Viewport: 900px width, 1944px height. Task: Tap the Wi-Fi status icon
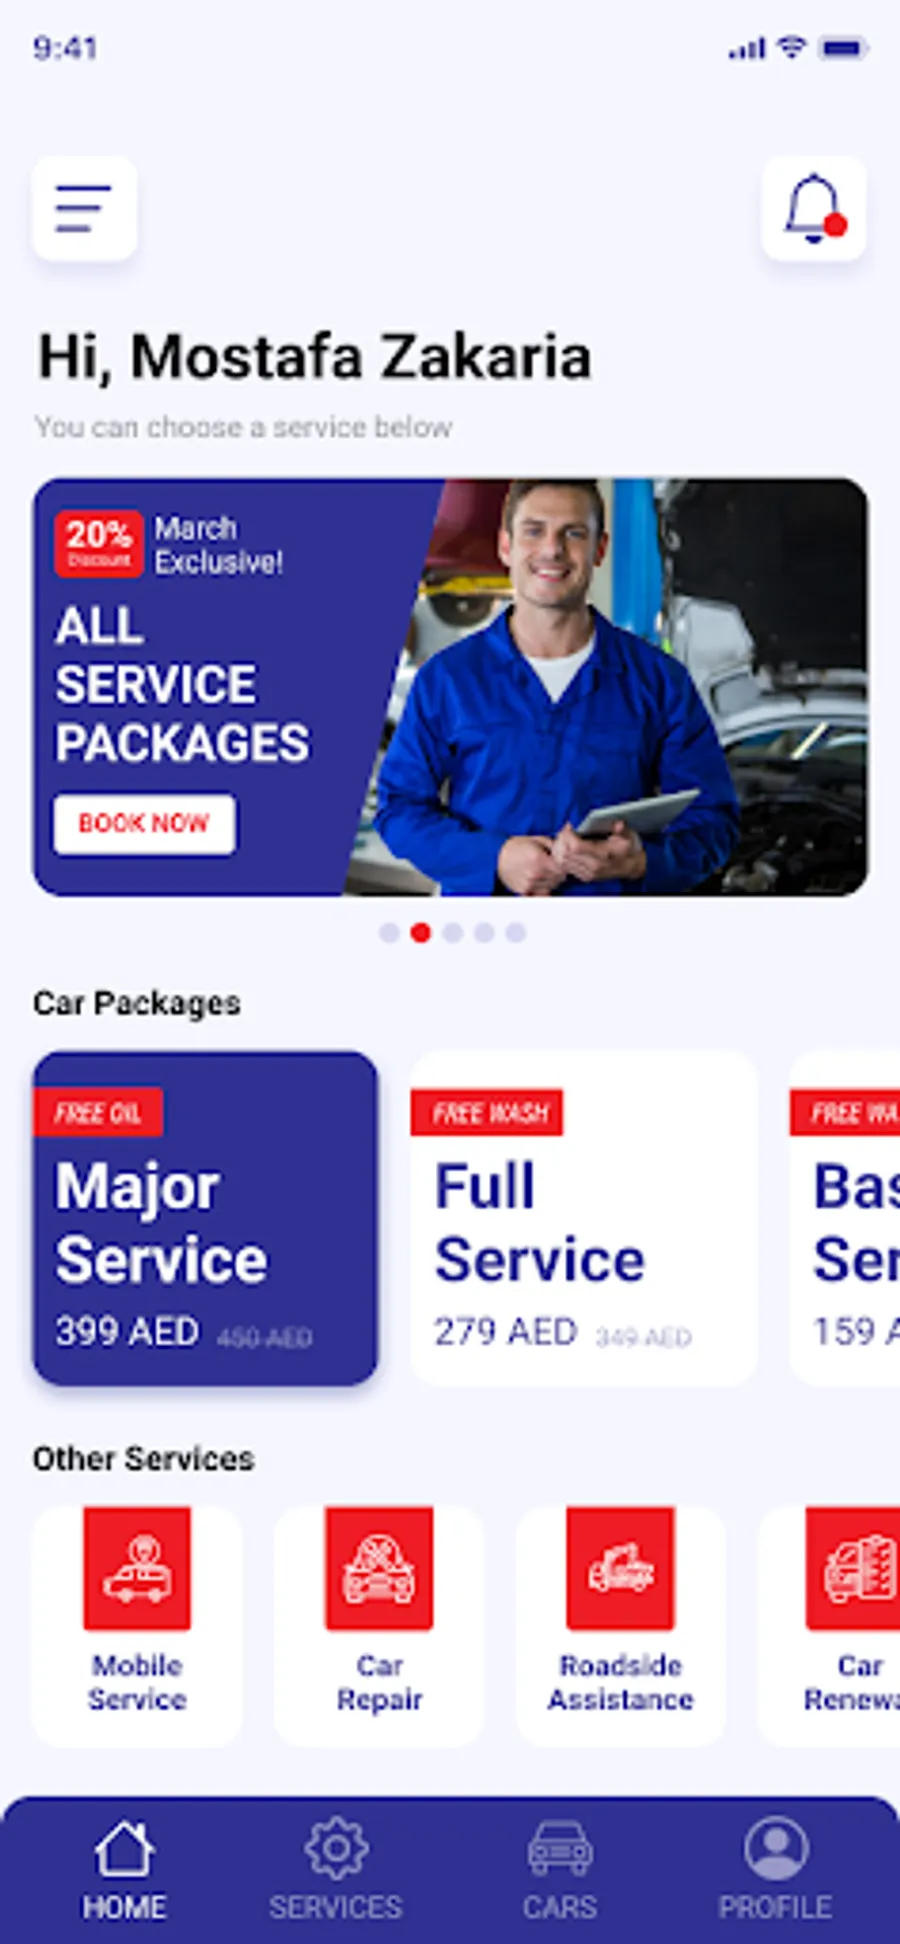tap(792, 47)
